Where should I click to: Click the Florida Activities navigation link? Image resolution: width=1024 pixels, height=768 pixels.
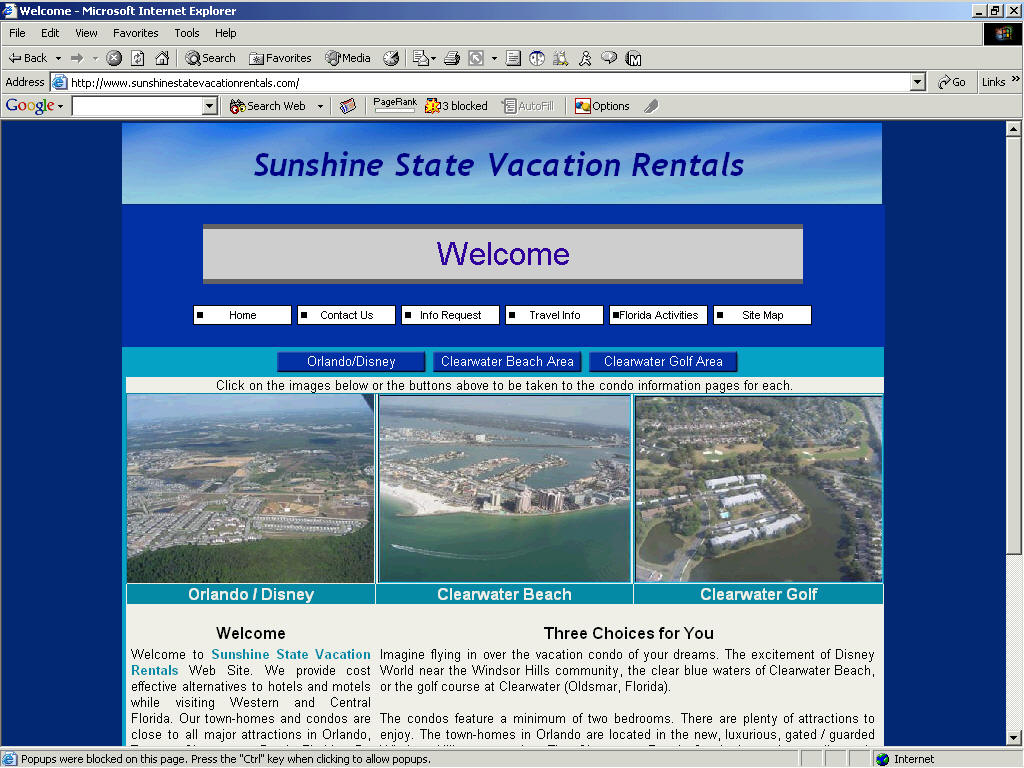click(x=658, y=315)
